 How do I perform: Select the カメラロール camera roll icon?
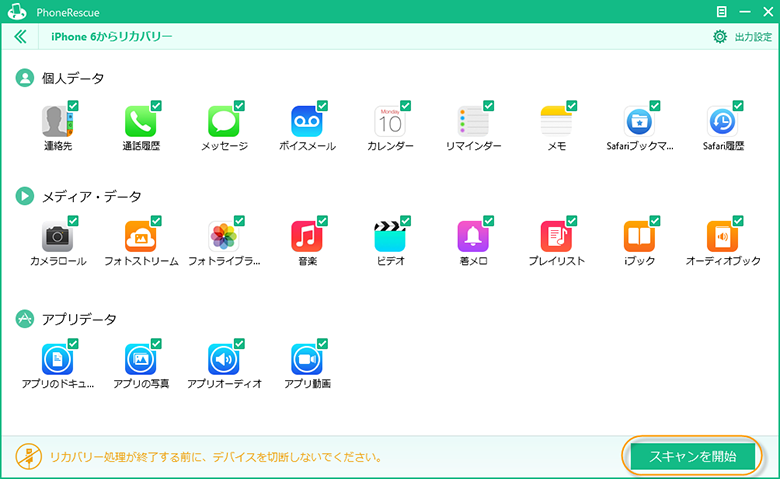click(57, 236)
